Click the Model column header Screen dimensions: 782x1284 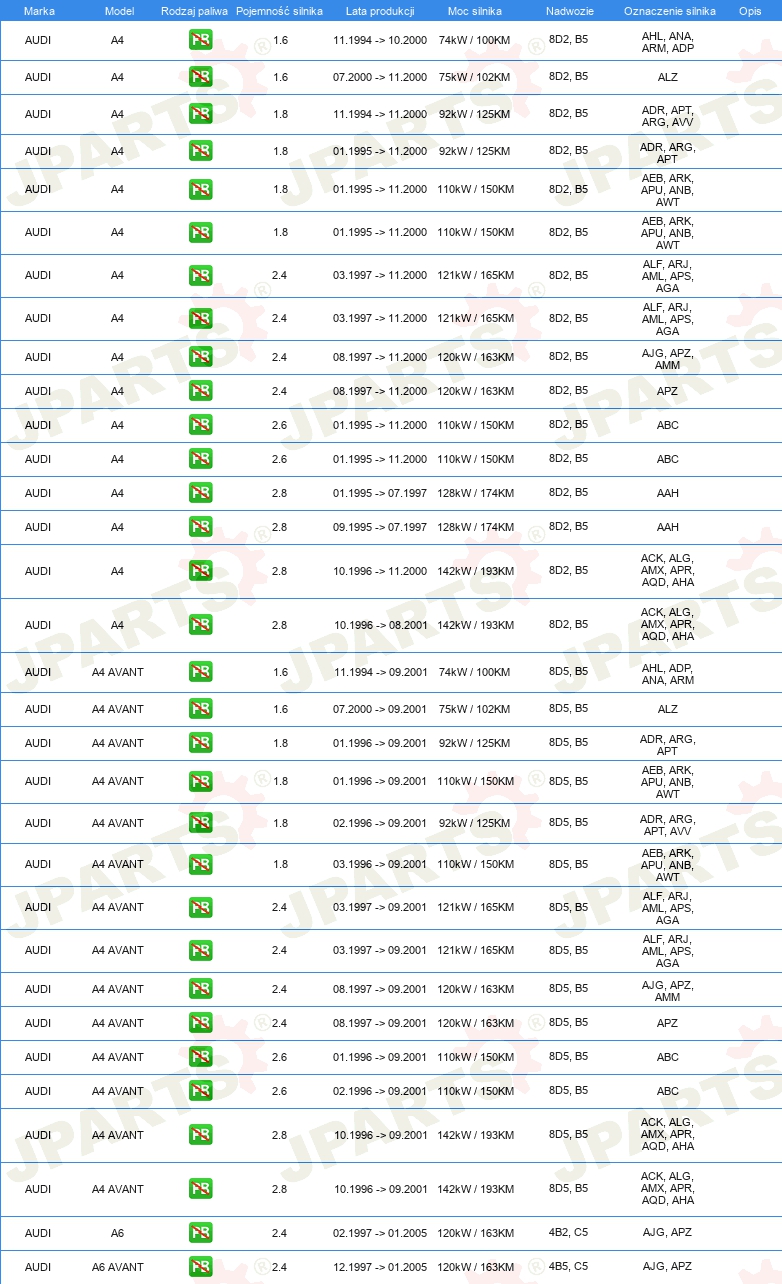[119, 10]
